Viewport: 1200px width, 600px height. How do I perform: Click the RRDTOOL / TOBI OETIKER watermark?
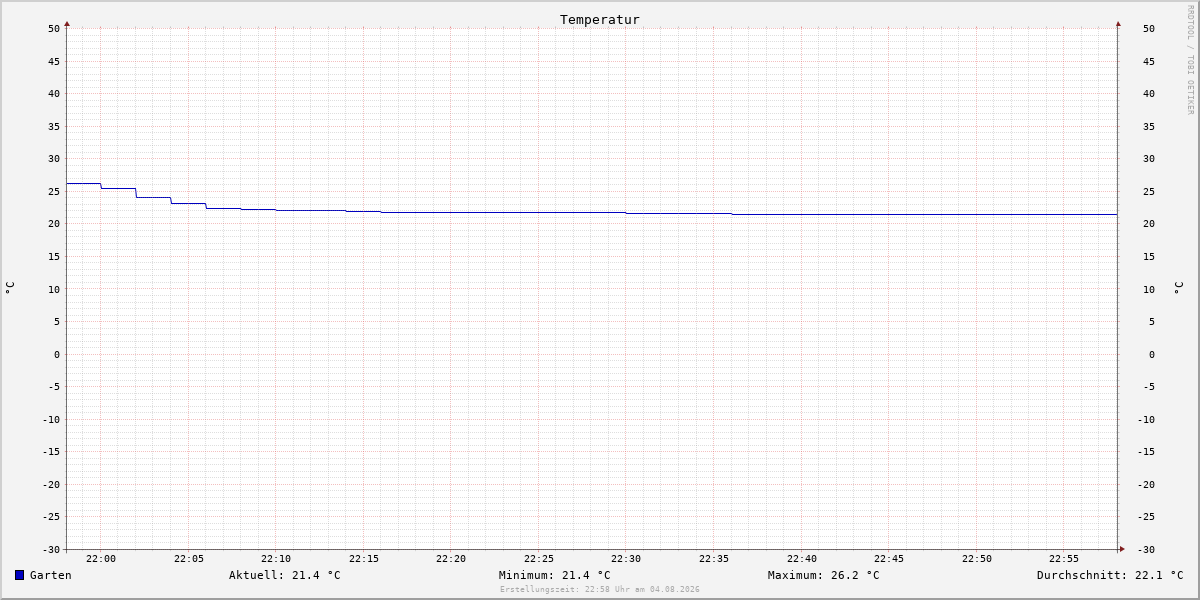point(1190,60)
